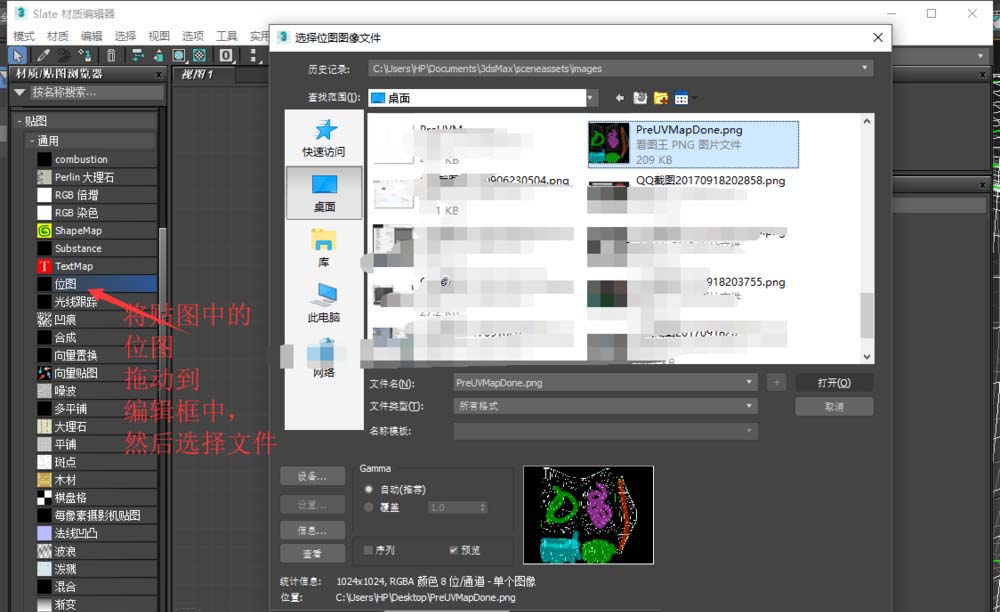Go back to the previous folder in file dialog

point(619,98)
